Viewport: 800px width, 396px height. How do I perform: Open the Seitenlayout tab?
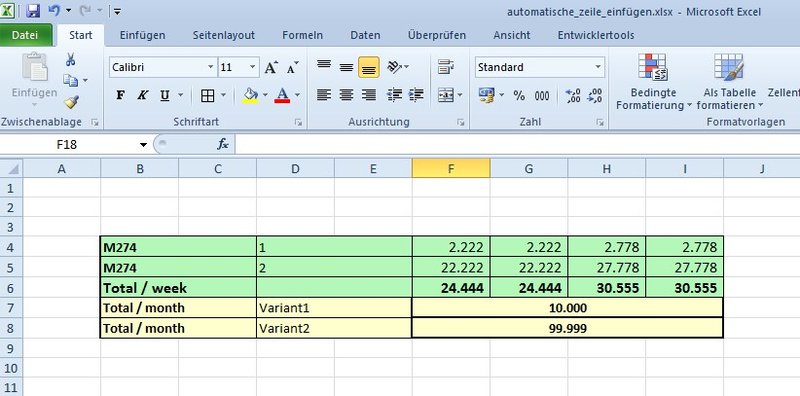(223, 35)
